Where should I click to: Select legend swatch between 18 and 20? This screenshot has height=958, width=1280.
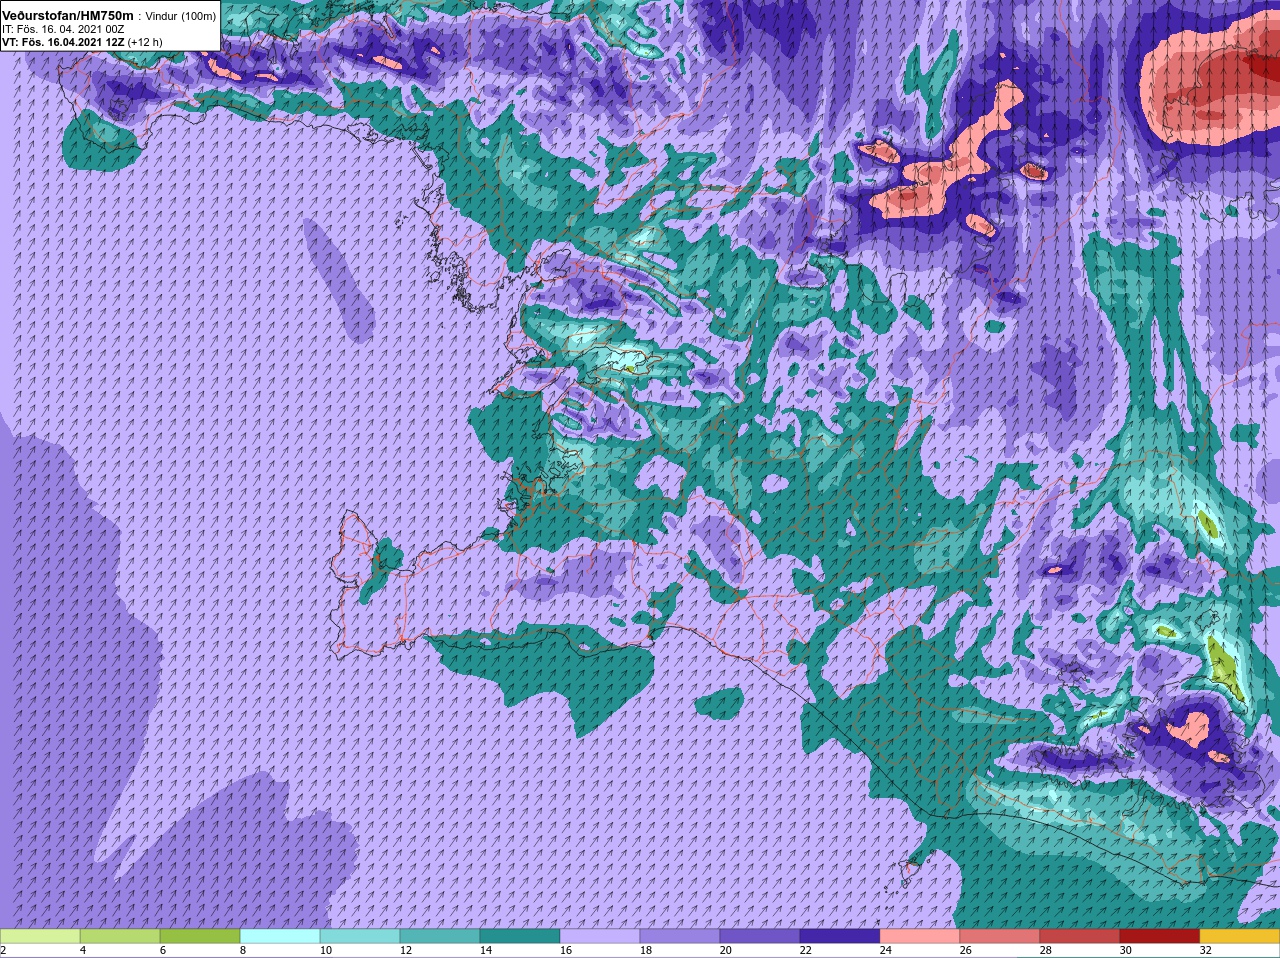coord(680,936)
